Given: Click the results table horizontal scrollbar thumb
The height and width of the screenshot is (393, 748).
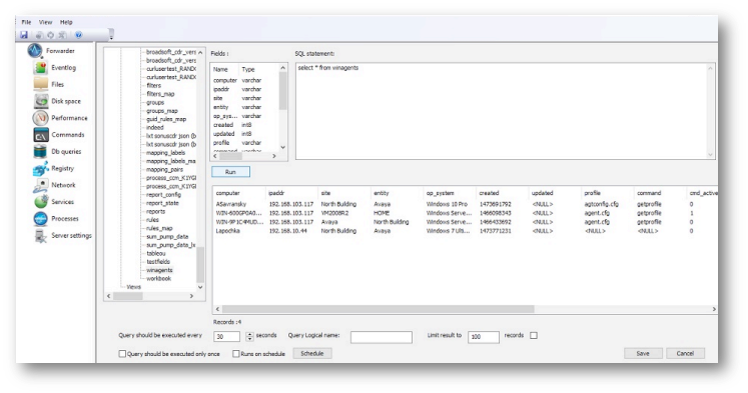Looking at the screenshot, I should (x=378, y=309).
